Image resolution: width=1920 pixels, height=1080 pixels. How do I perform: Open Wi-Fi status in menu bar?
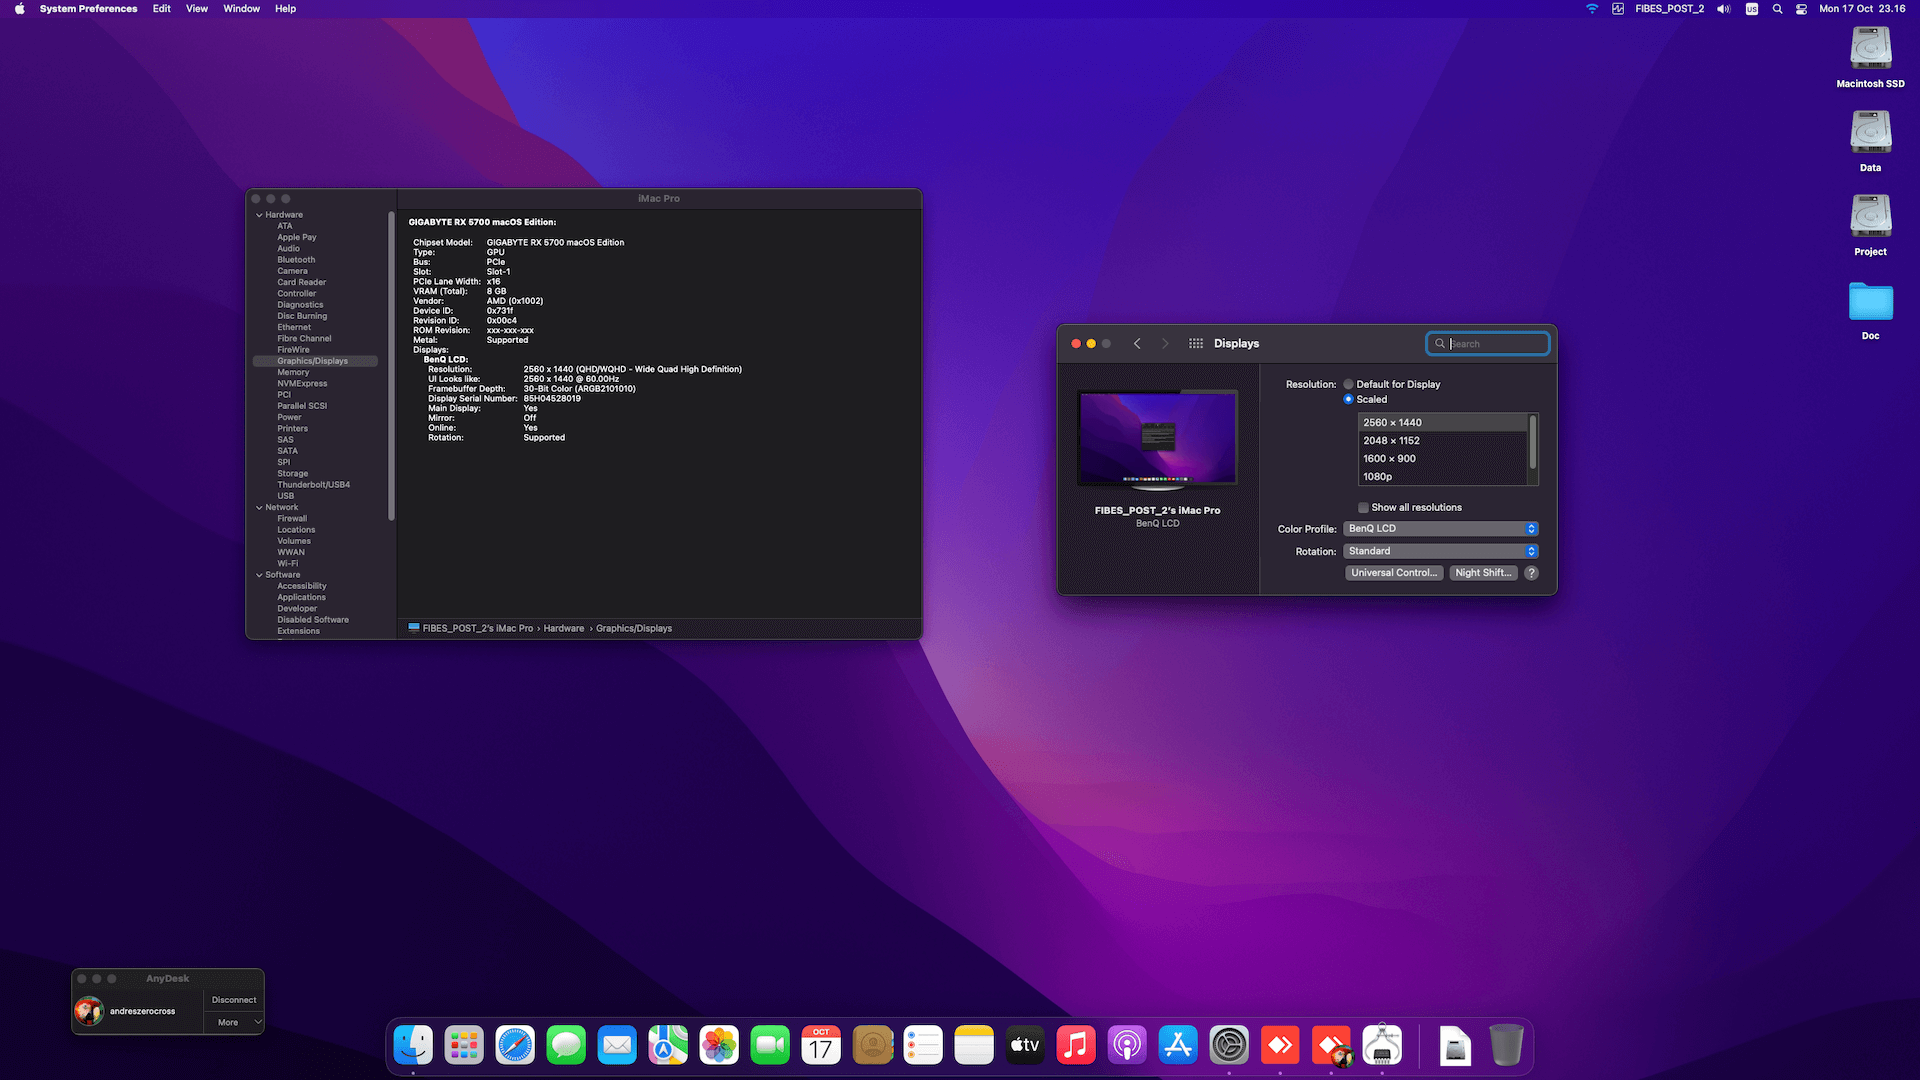[1592, 9]
